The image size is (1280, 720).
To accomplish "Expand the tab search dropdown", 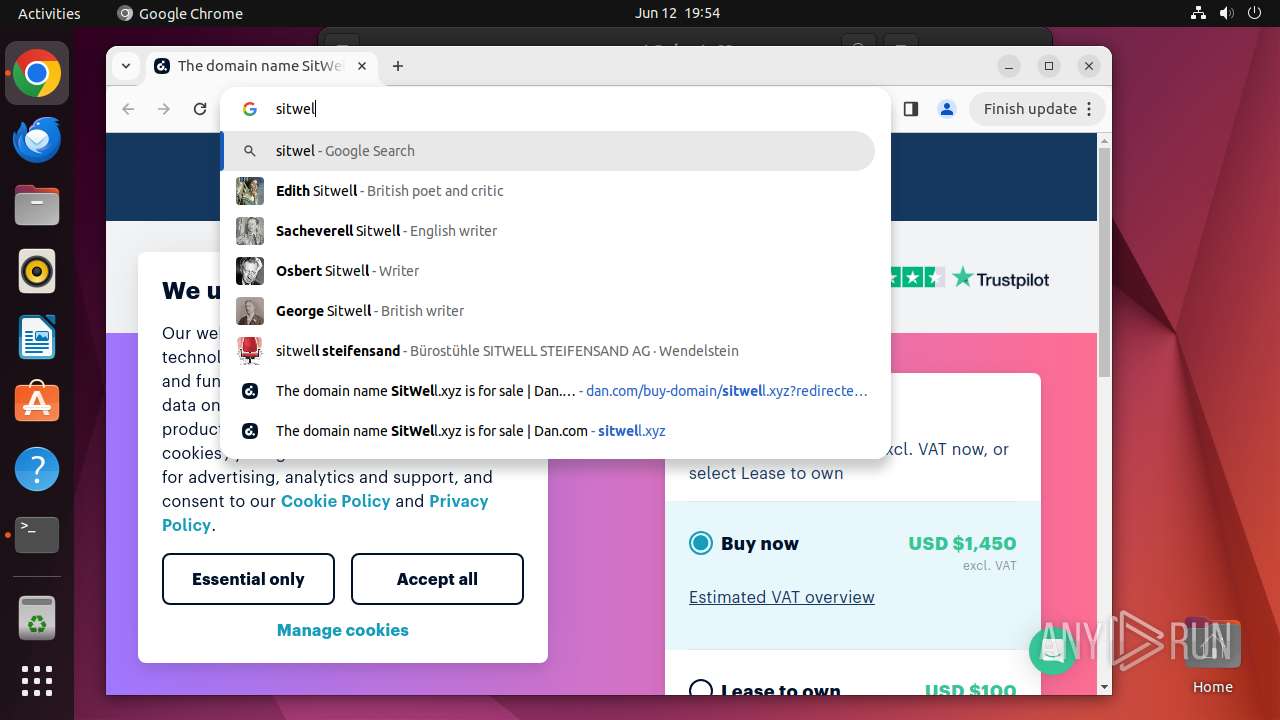I will (x=125, y=66).
